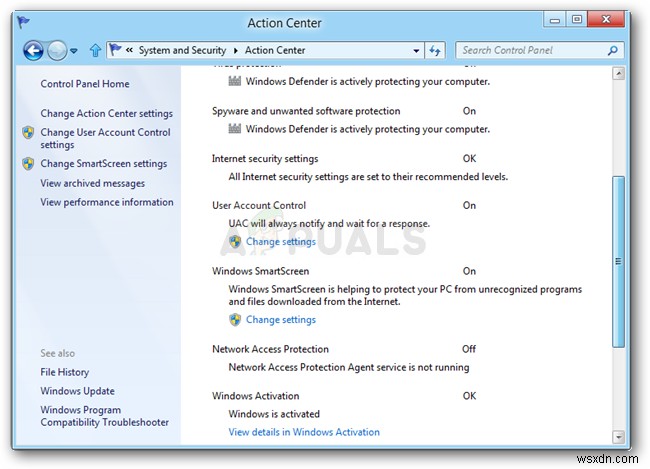Maximize the Action Center window

coord(577,19)
